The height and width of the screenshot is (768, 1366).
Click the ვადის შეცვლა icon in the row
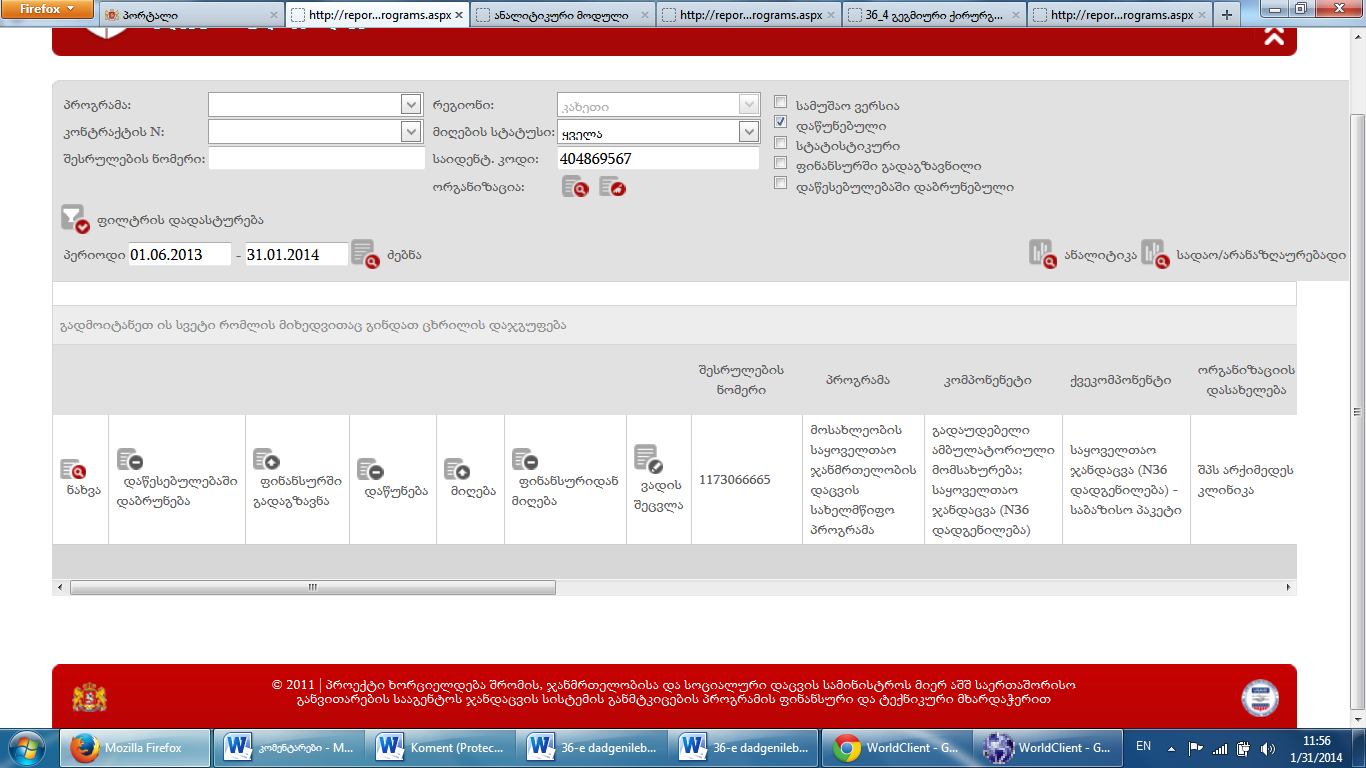click(648, 459)
